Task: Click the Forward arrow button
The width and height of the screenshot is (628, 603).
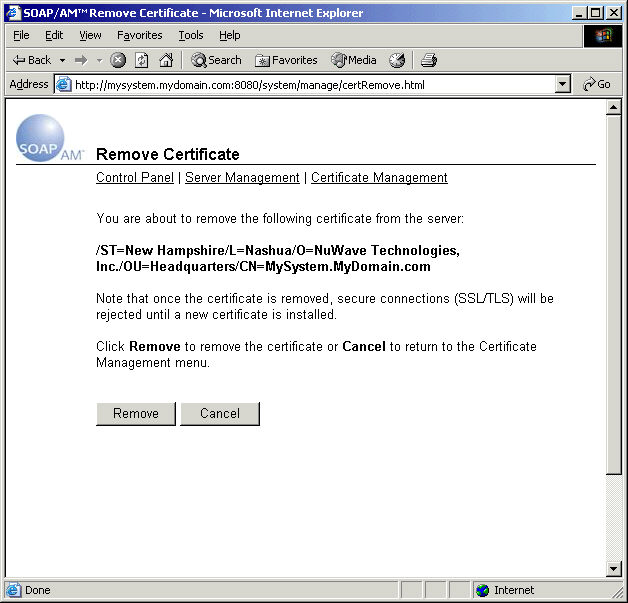Action: [x=81, y=60]
